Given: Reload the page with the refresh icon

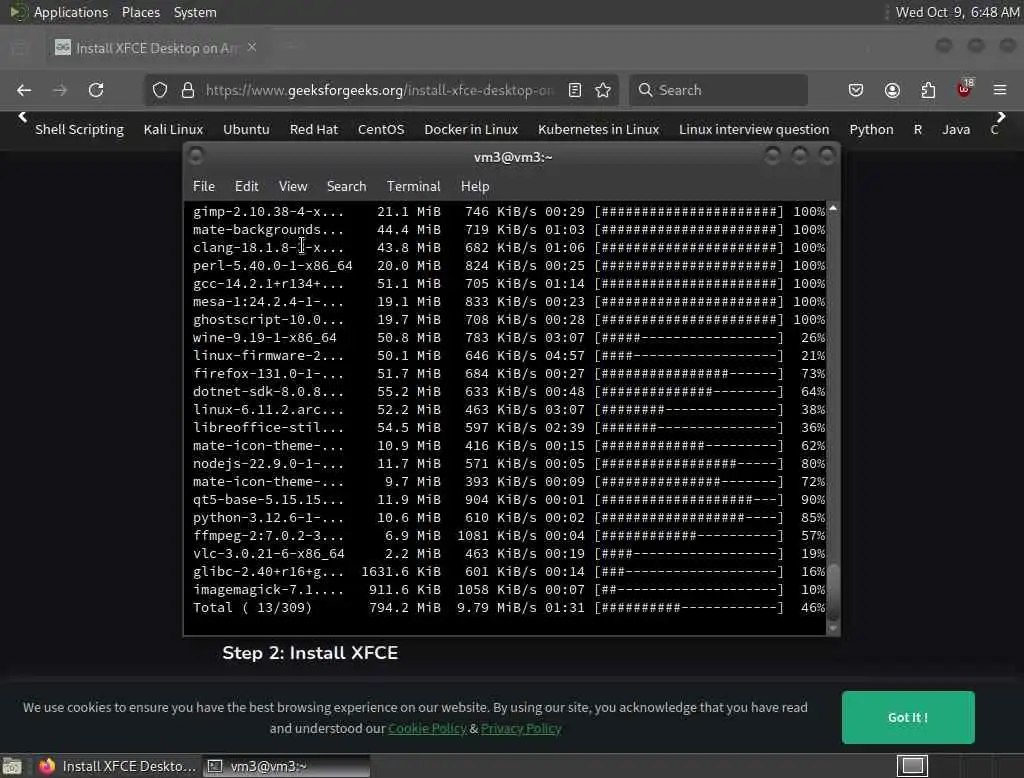Looking at the screenshot, I should 96,90.
